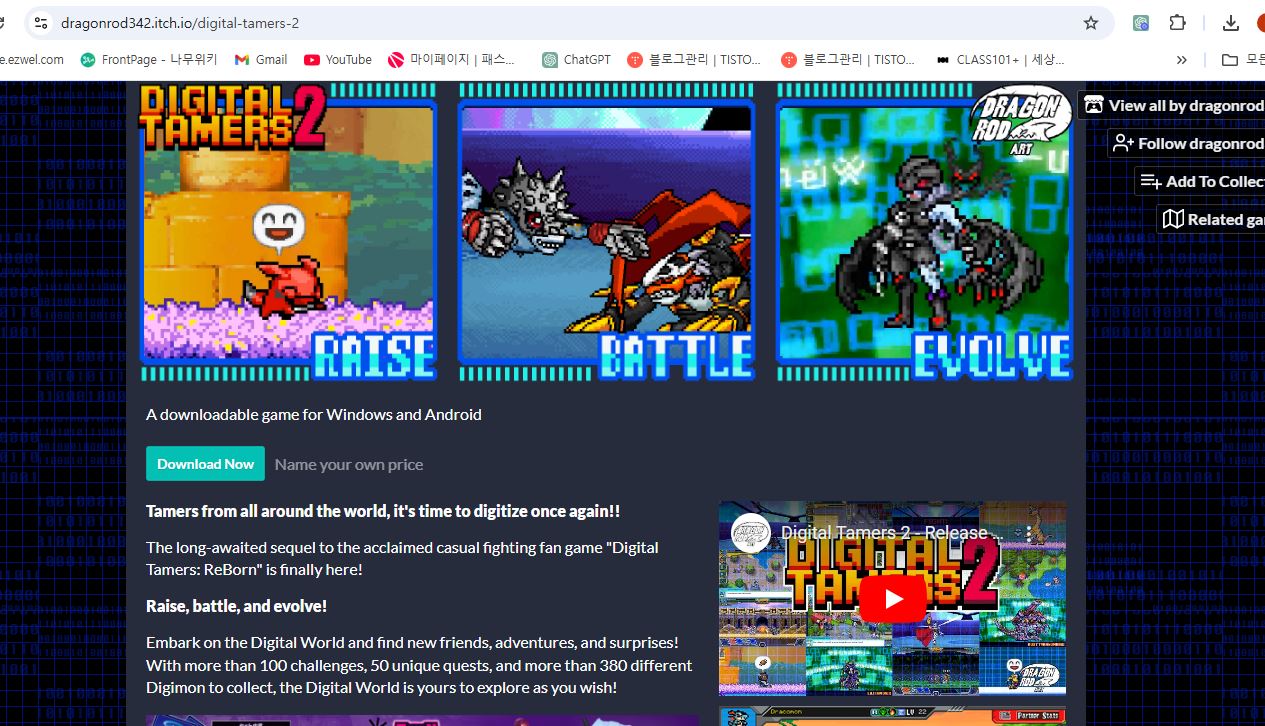Open the Gmail bookmark

[x=261, y=60]
